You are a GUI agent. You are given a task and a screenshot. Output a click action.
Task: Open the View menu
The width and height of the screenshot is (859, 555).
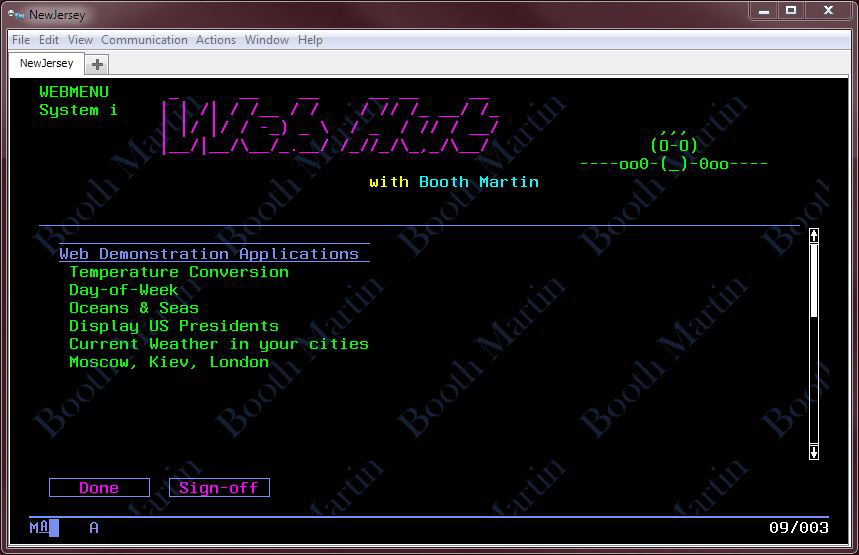(80, 40)
